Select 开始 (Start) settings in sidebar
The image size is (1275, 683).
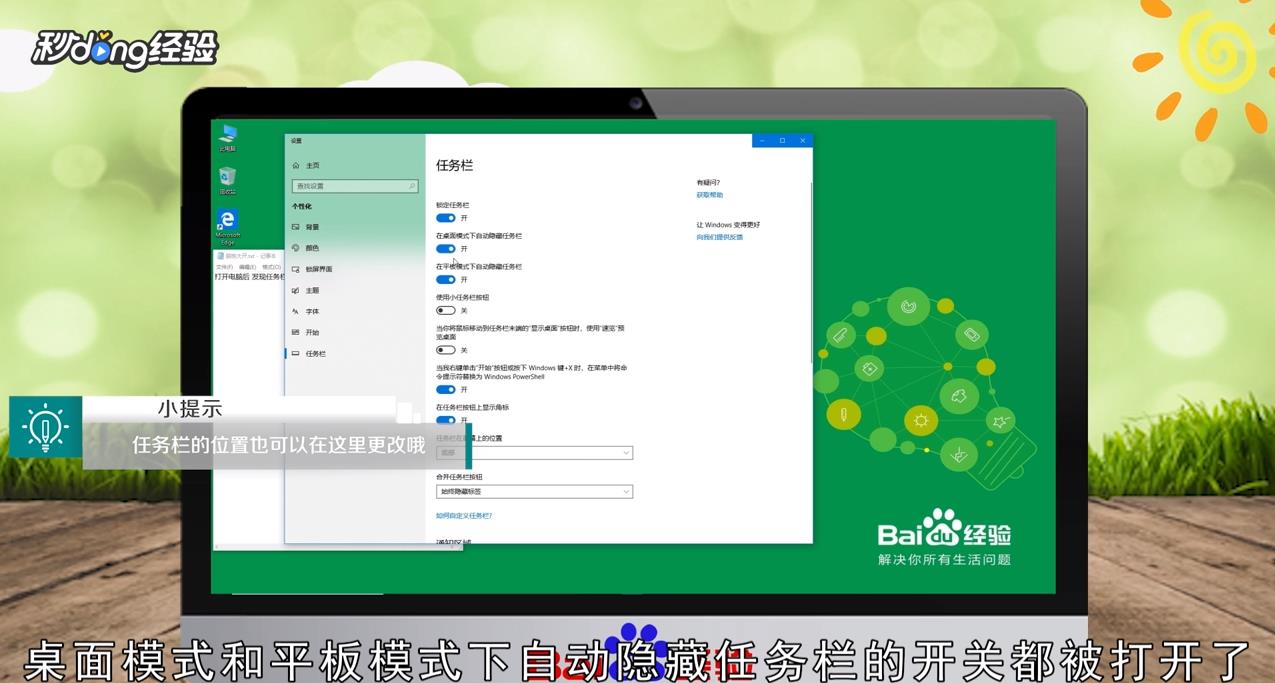(310, 331)
